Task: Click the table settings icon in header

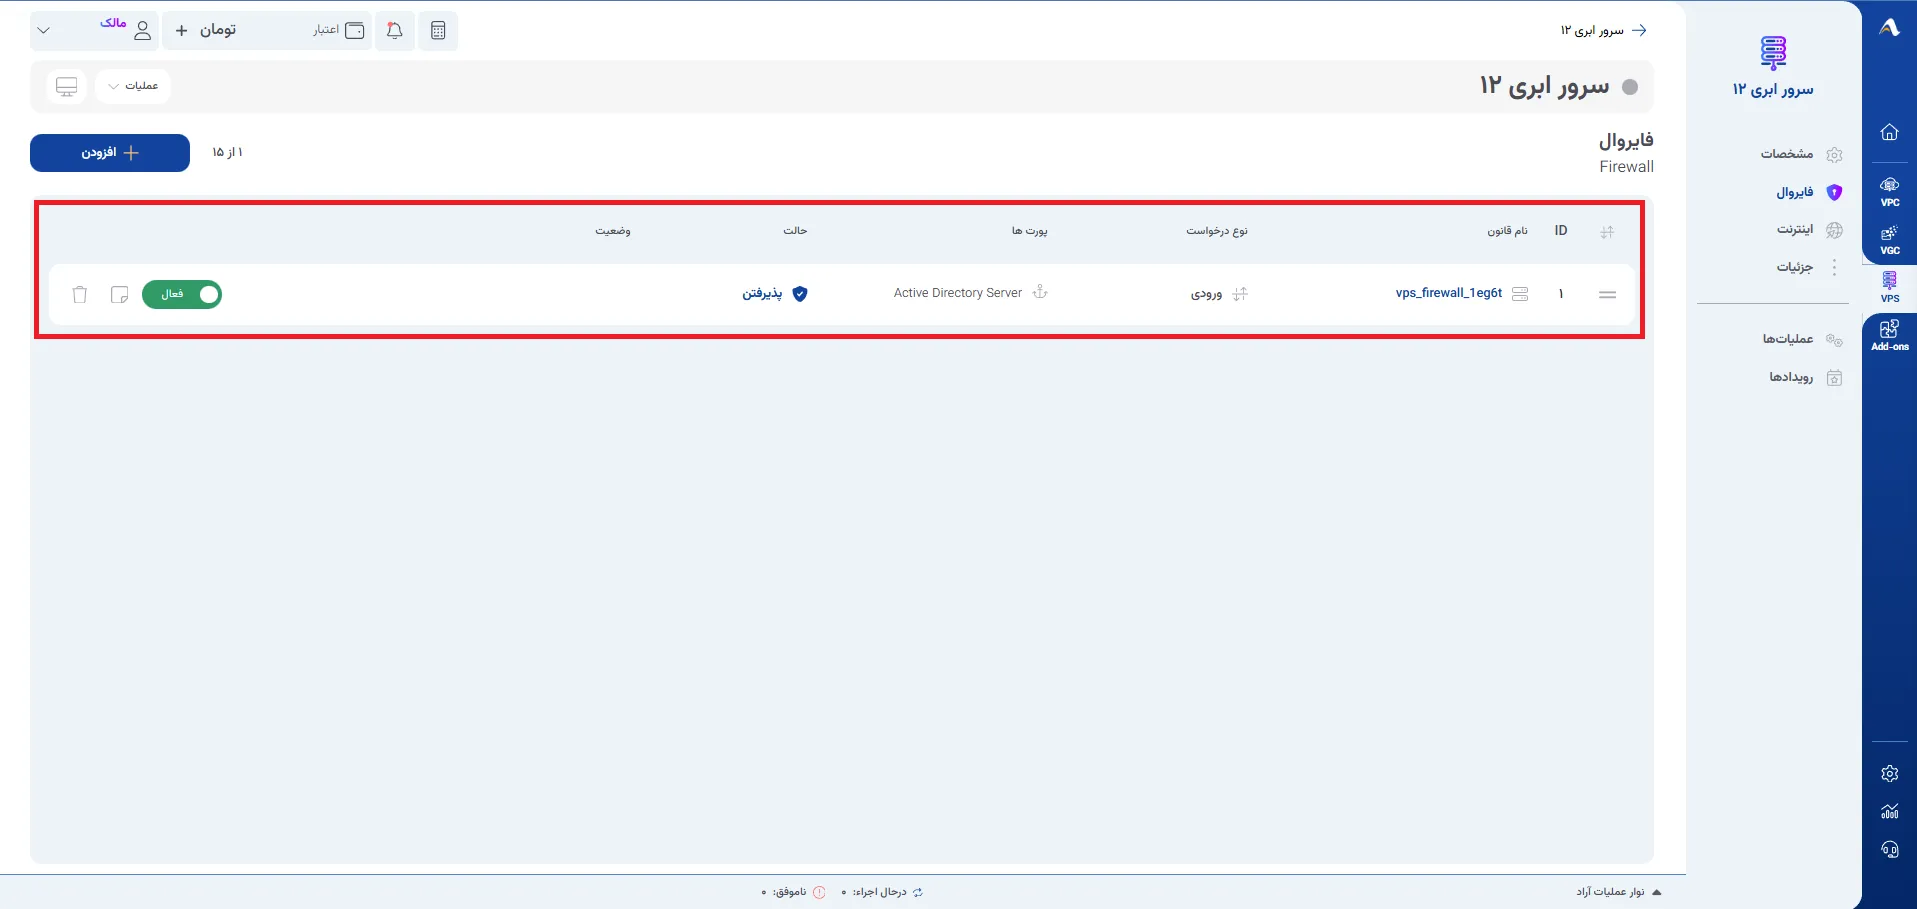Action: tap(1607, 232)
